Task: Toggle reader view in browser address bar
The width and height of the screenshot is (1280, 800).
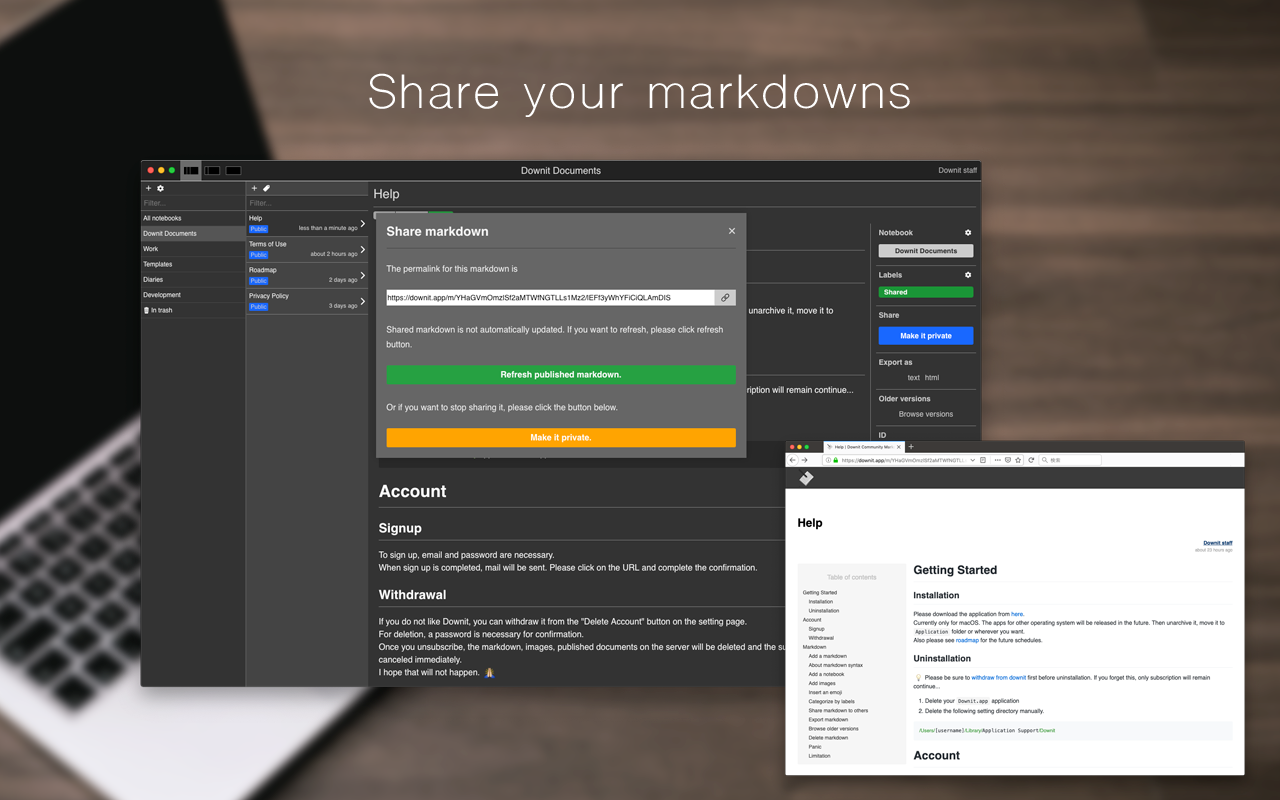Action: [983, 460]
